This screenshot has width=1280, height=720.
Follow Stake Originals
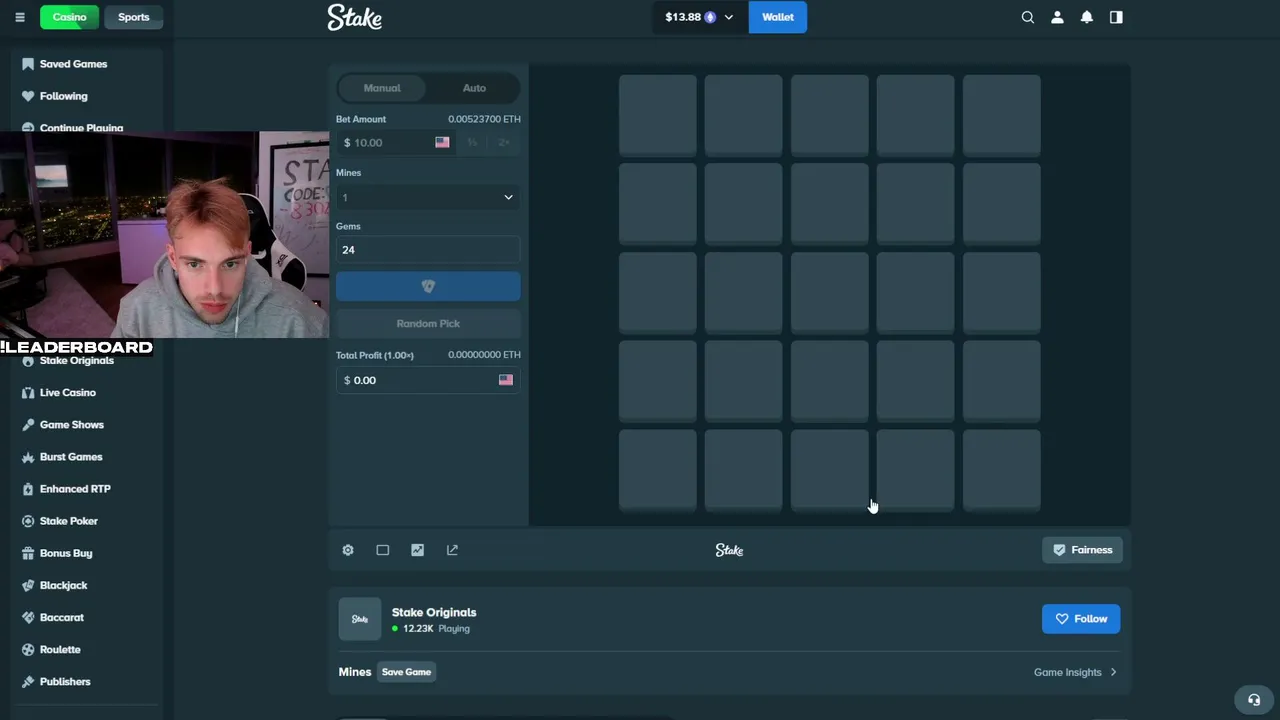(x=1081, y=619)
